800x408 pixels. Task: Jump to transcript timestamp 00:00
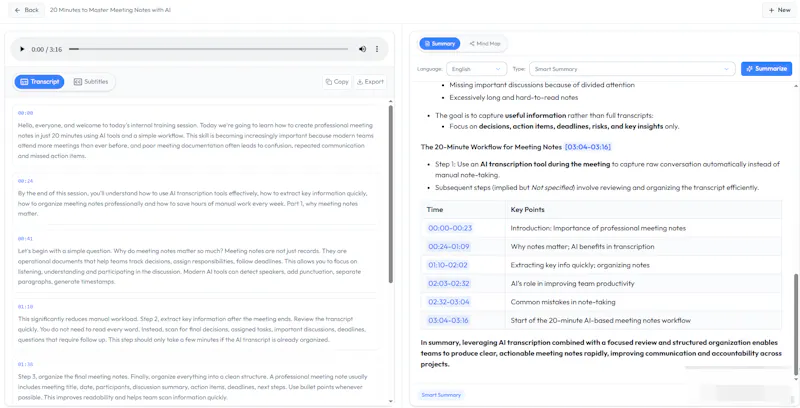pos(26,113)
